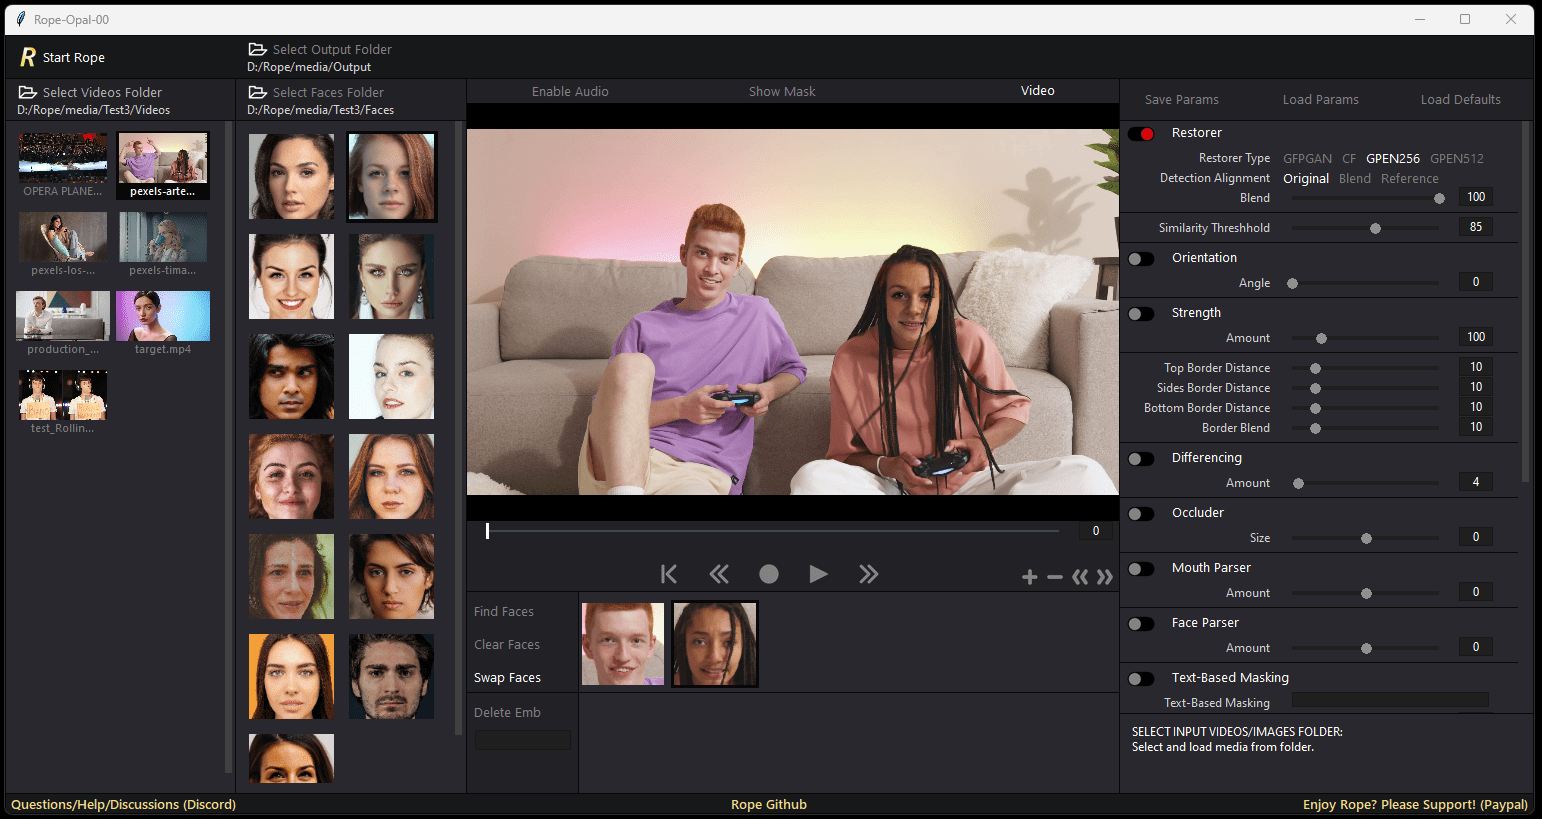This screenshot has height=819, width=1542.
Task: Select Blend detection alignment option
Action: pos(1354,178)
